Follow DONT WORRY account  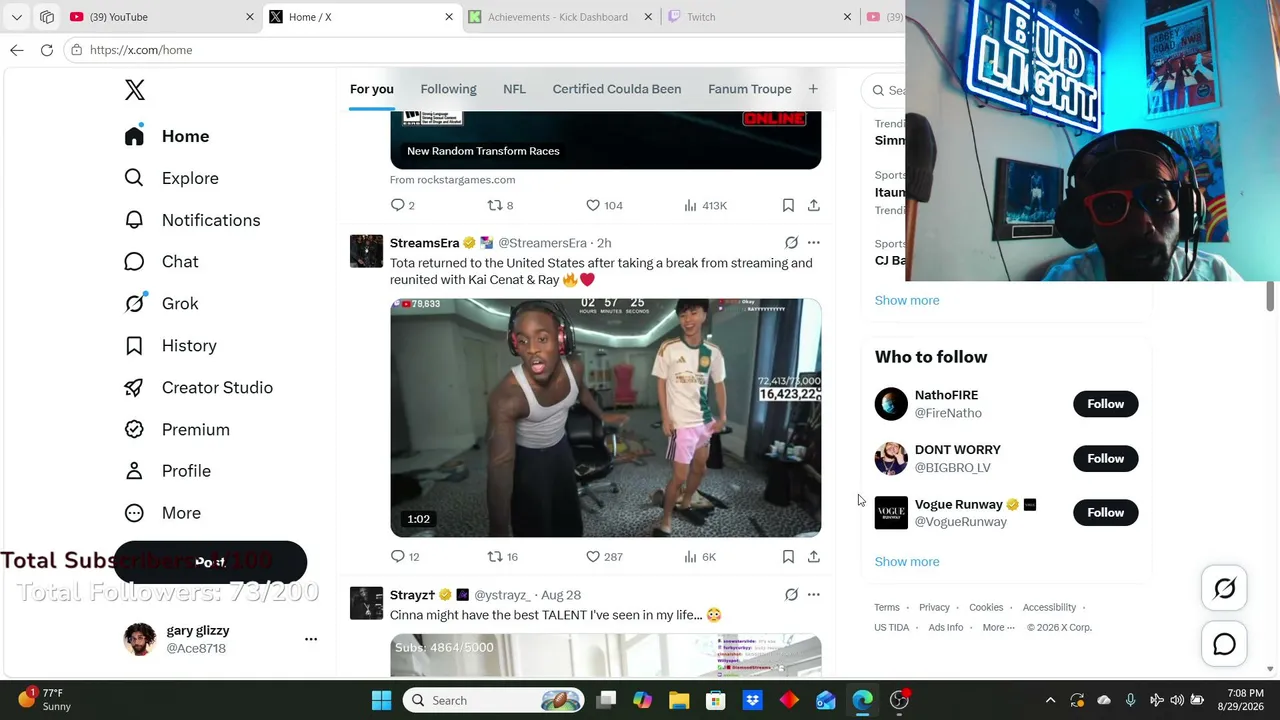point(1105,458)
